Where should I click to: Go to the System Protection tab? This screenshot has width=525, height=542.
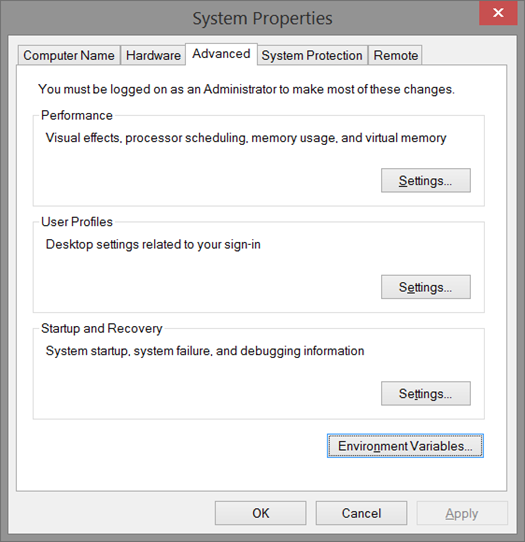click(x=312, y=55)
